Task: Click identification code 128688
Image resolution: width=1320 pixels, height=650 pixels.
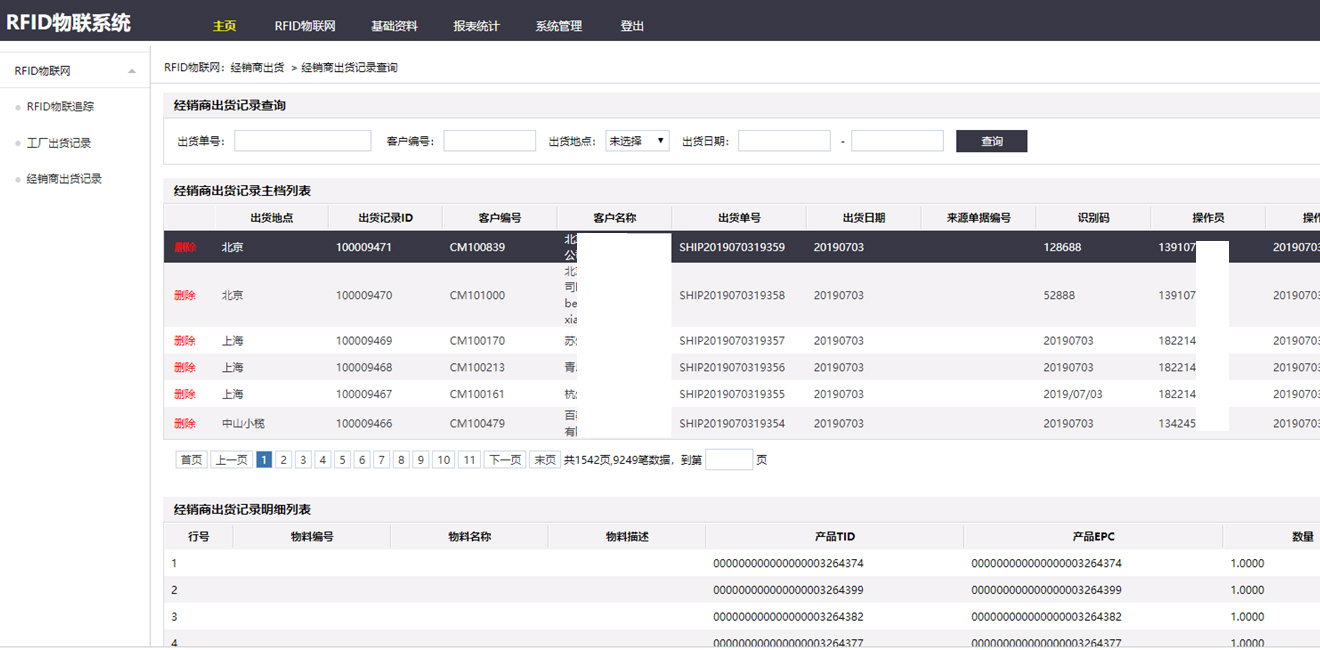Action: (1062, 247)
